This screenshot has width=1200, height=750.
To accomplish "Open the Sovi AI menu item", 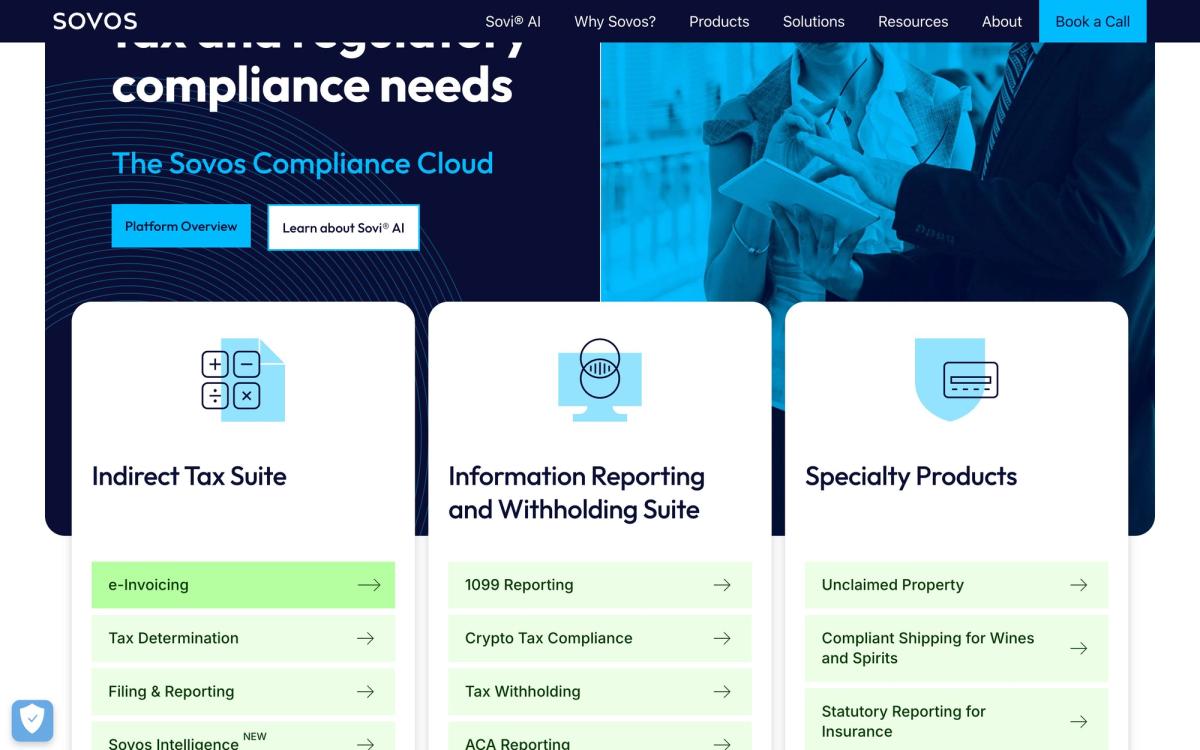I will 513,21.
